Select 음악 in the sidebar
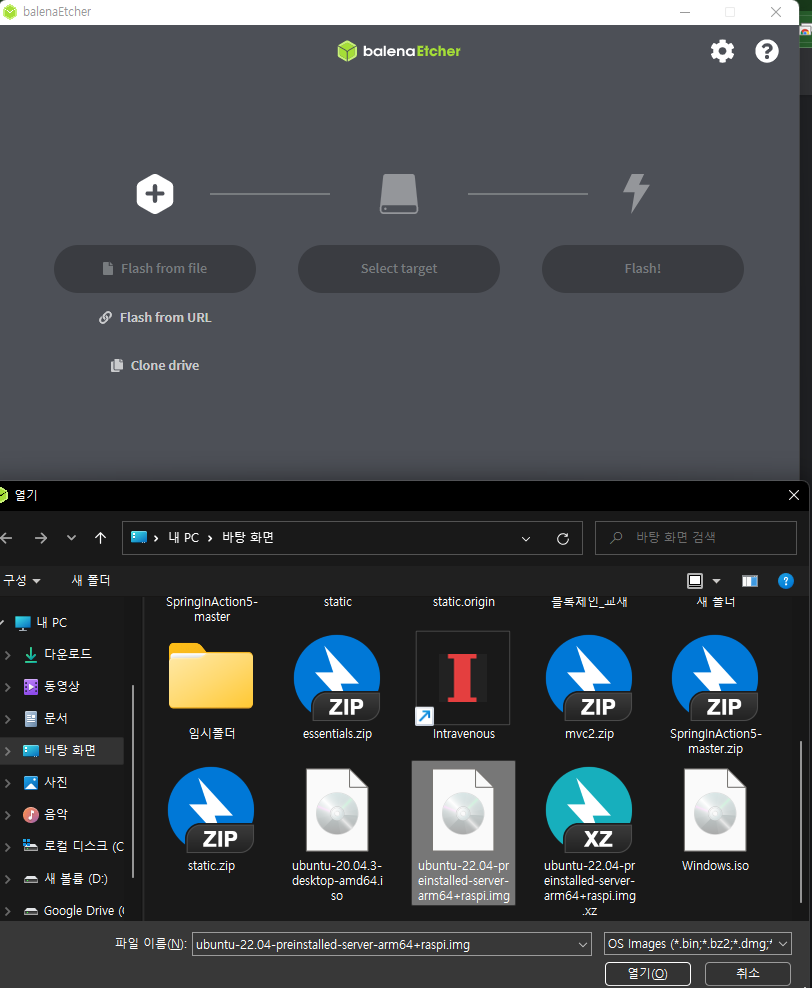This screenshot has width=812, height=988. point(45,815)
